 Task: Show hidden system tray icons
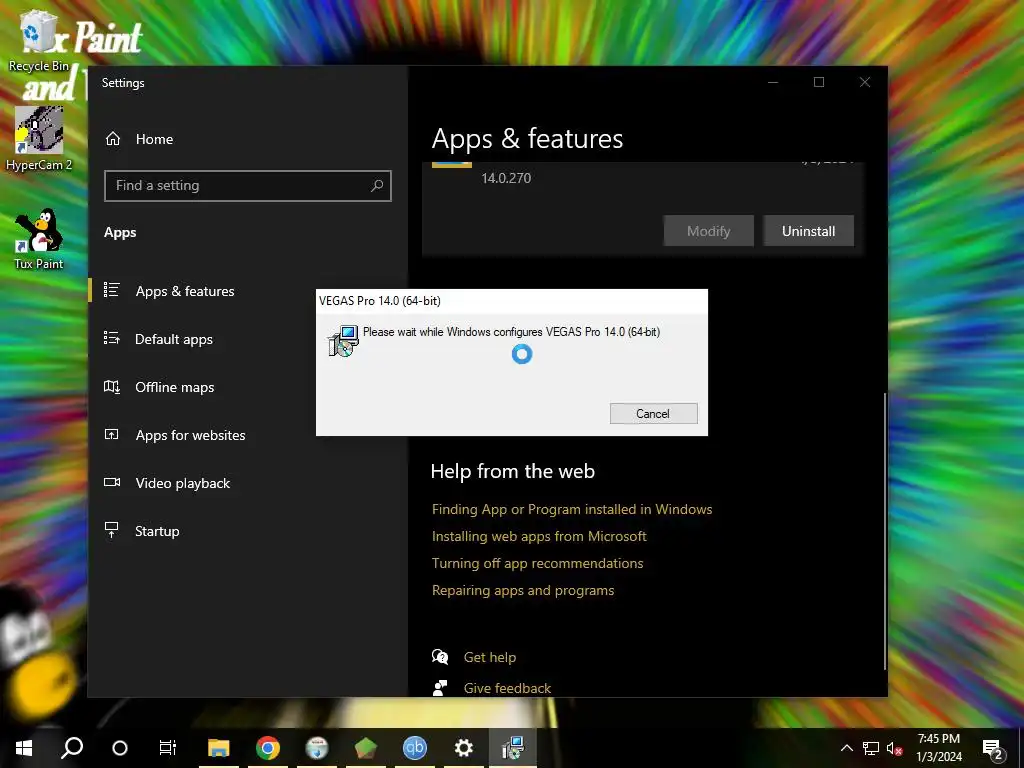pos(846,748)
